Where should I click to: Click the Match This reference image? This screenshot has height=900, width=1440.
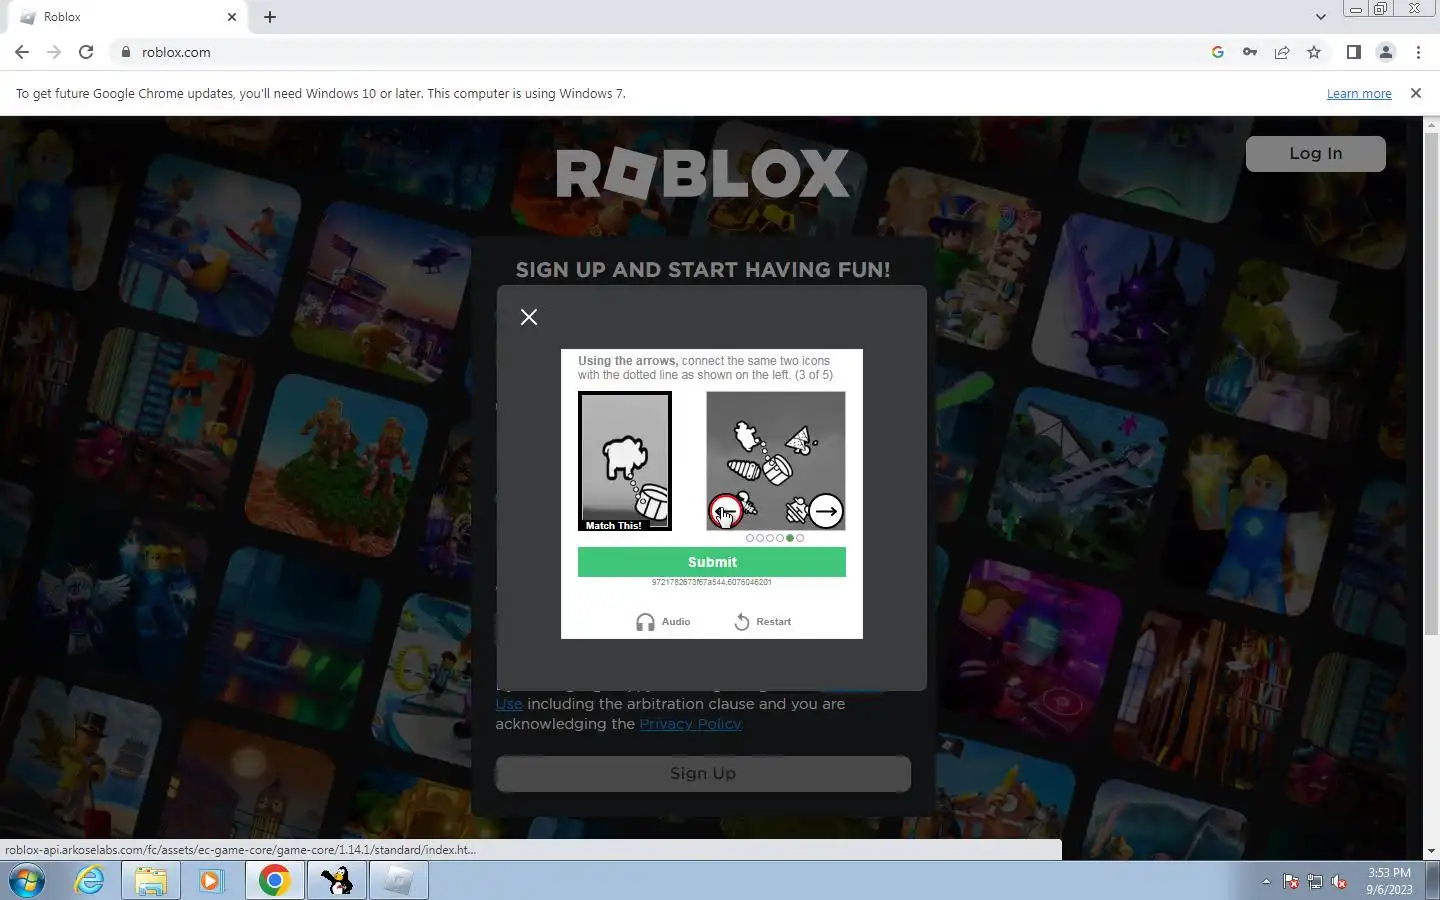625,461
